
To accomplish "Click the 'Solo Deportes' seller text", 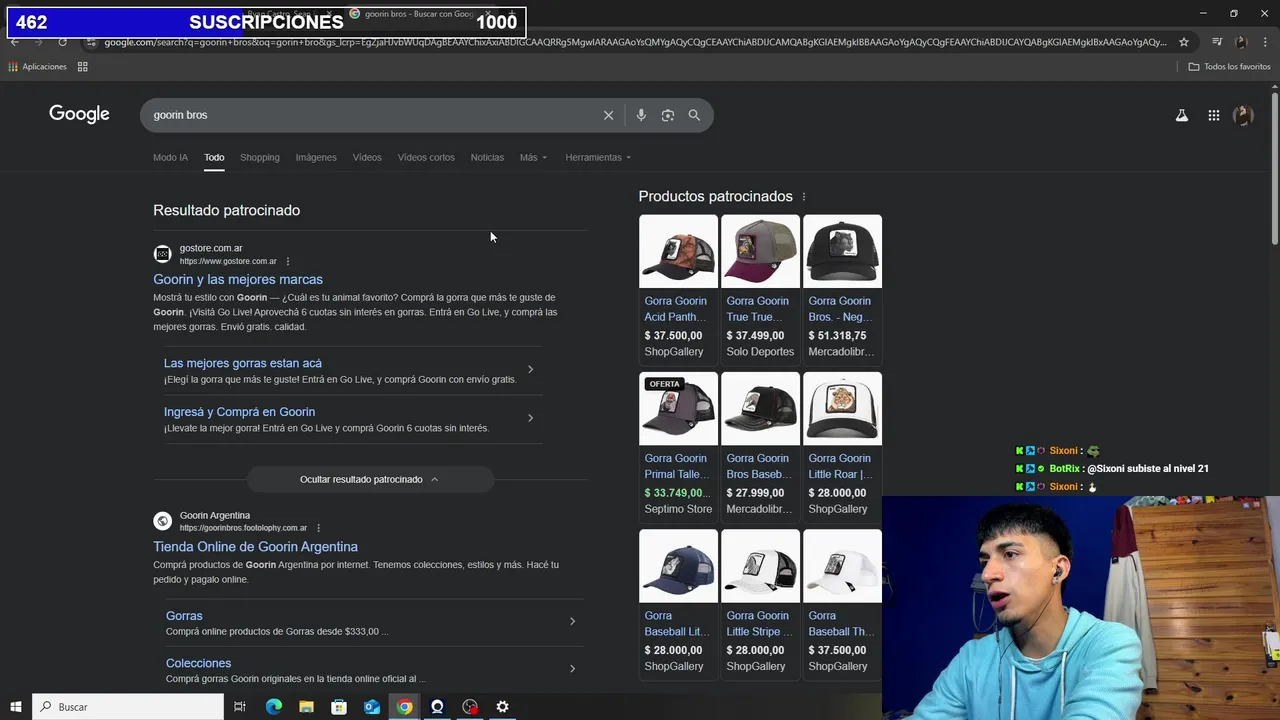I will (760, 352).
